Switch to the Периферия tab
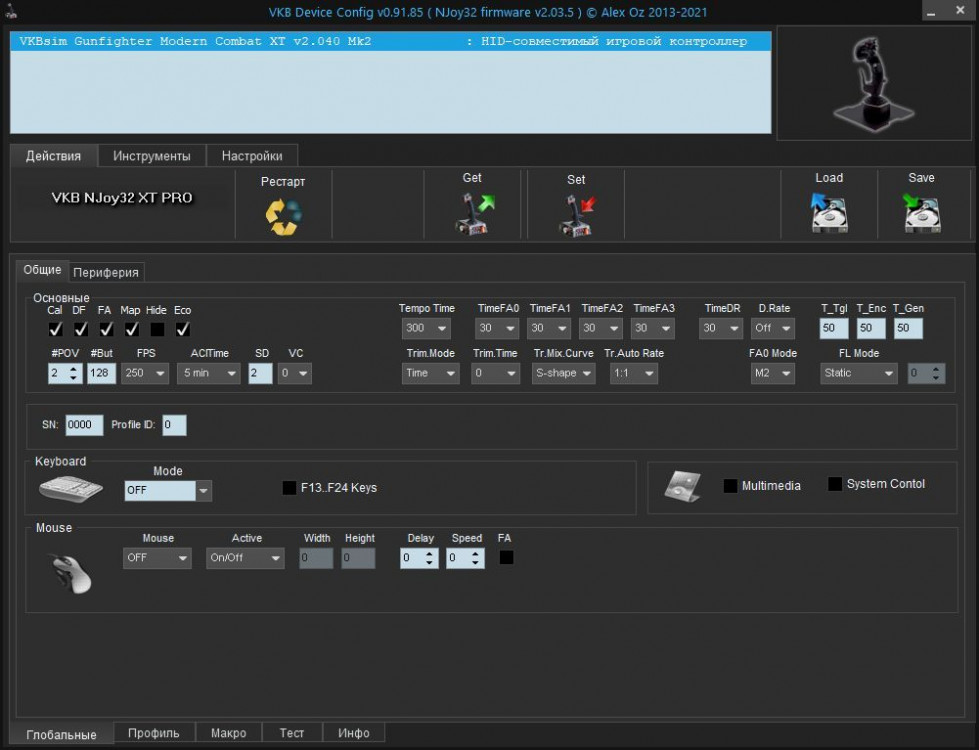 click(106, 272)
